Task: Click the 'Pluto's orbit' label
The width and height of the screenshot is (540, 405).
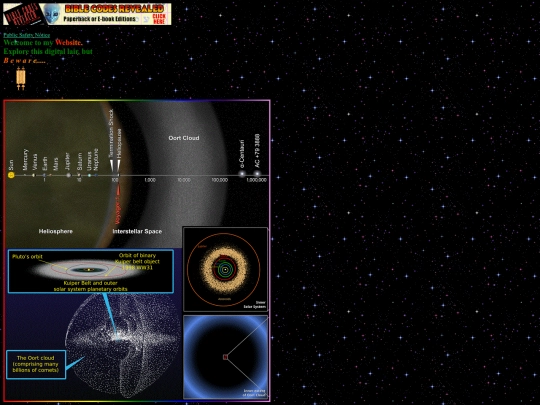Action: [27, 257]
